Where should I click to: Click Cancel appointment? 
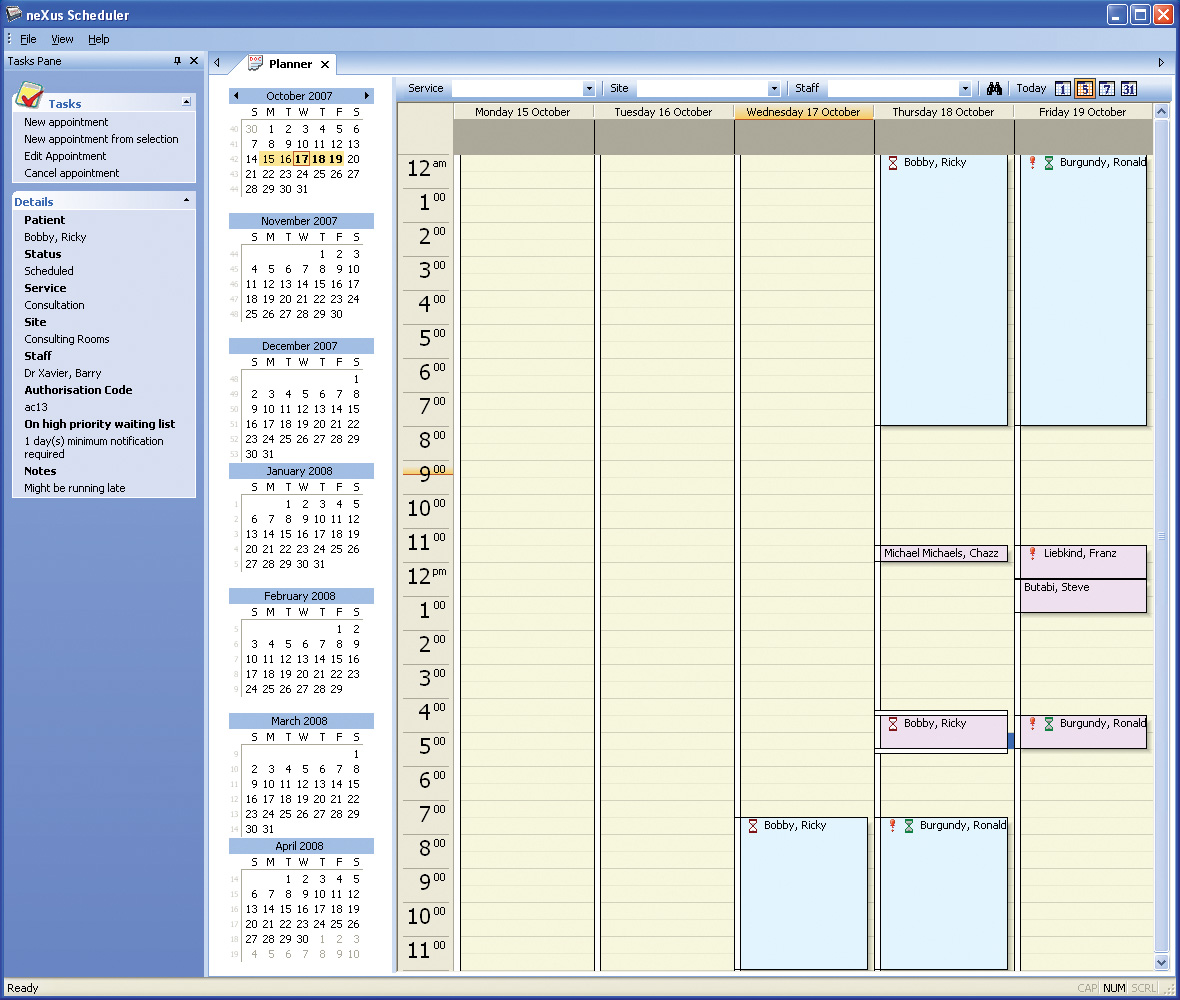coord(71,173)
